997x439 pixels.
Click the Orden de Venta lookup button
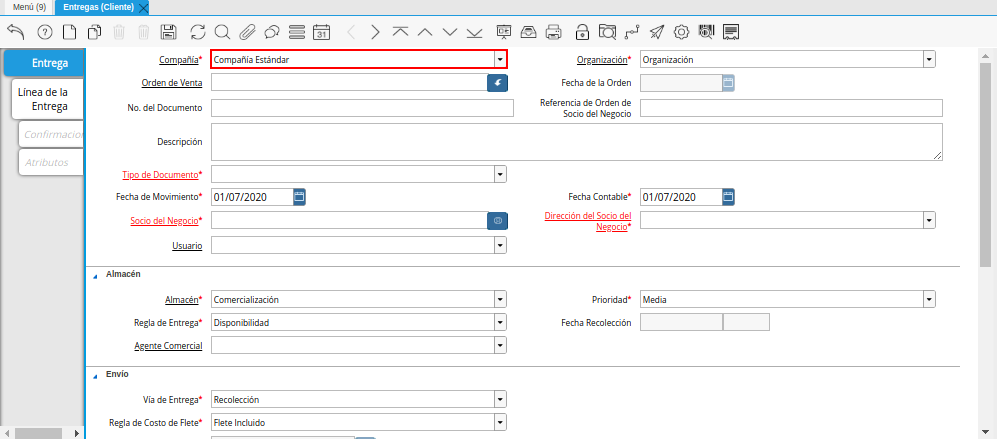point(498,83)
